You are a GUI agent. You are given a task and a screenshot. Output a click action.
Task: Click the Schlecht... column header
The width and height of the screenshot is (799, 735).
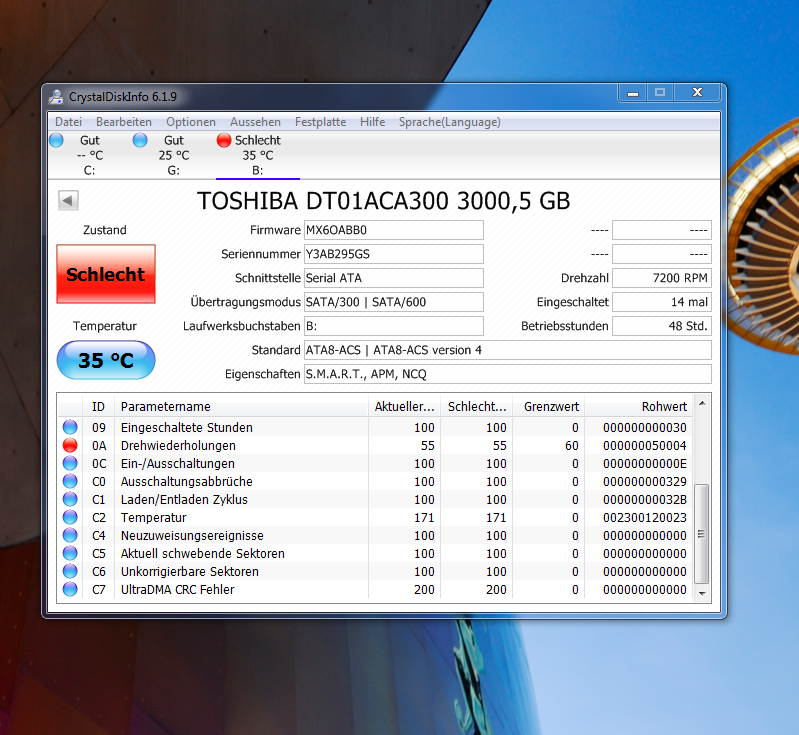476,406
